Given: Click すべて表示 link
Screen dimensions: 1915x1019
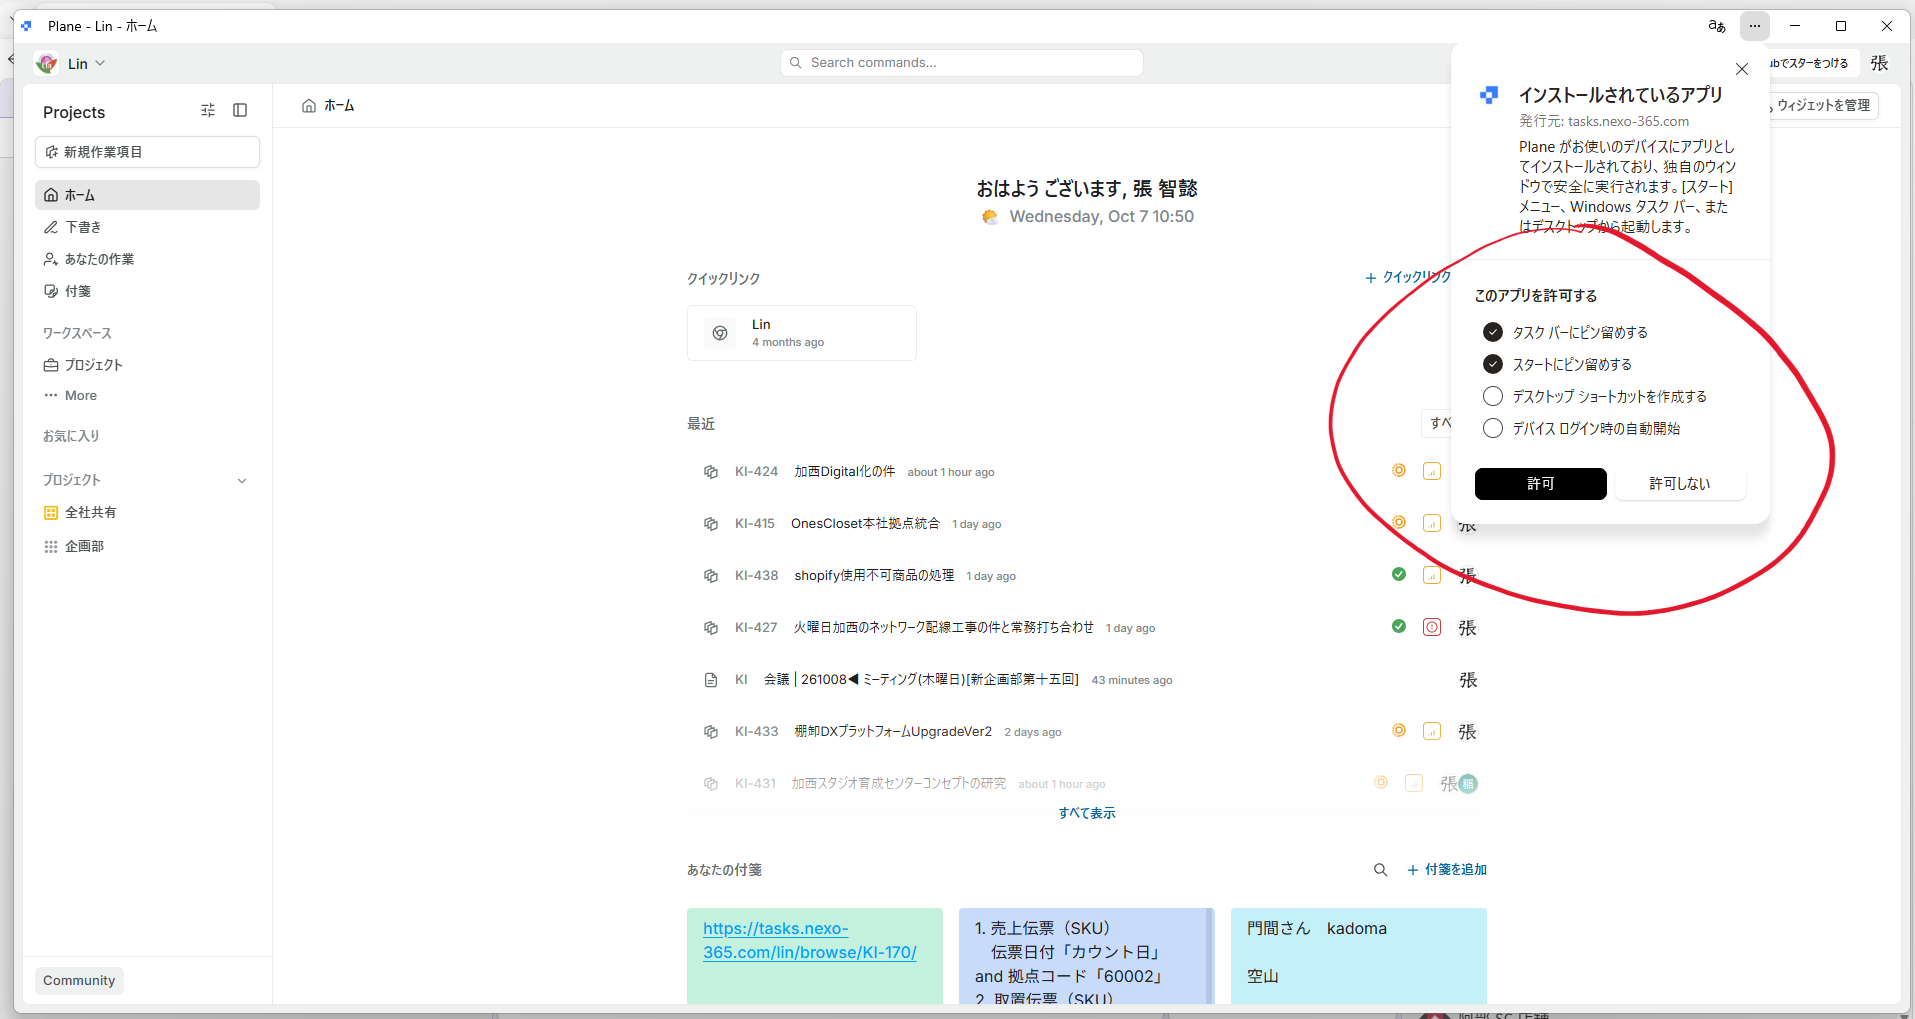Looking at the screenshot, I should tap(1087, 814).
